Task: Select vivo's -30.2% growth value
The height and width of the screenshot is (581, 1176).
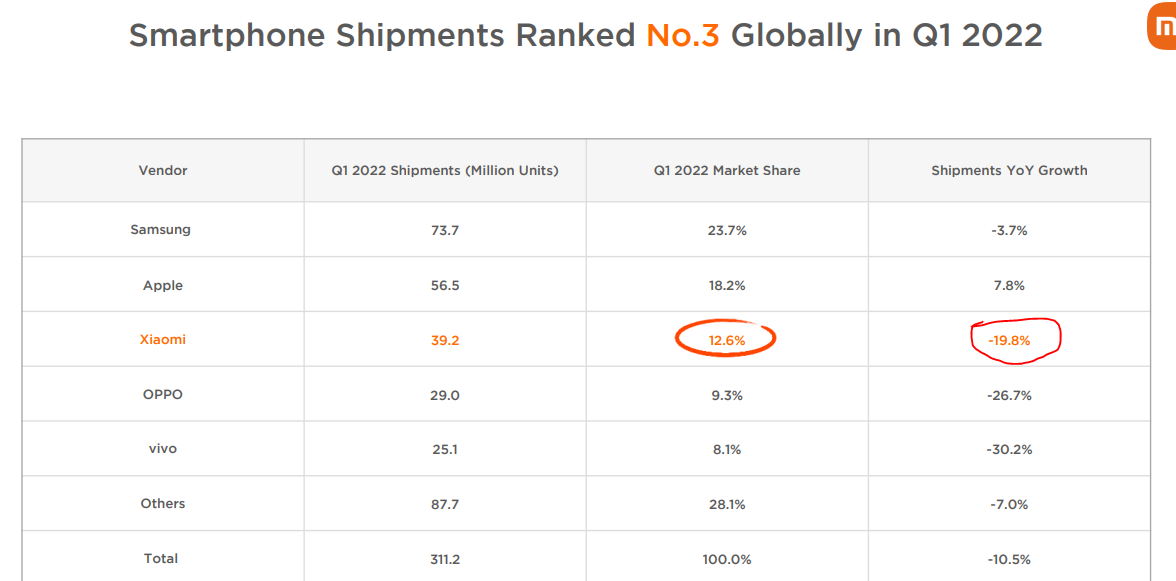Action: click(x=1009, y=449)
